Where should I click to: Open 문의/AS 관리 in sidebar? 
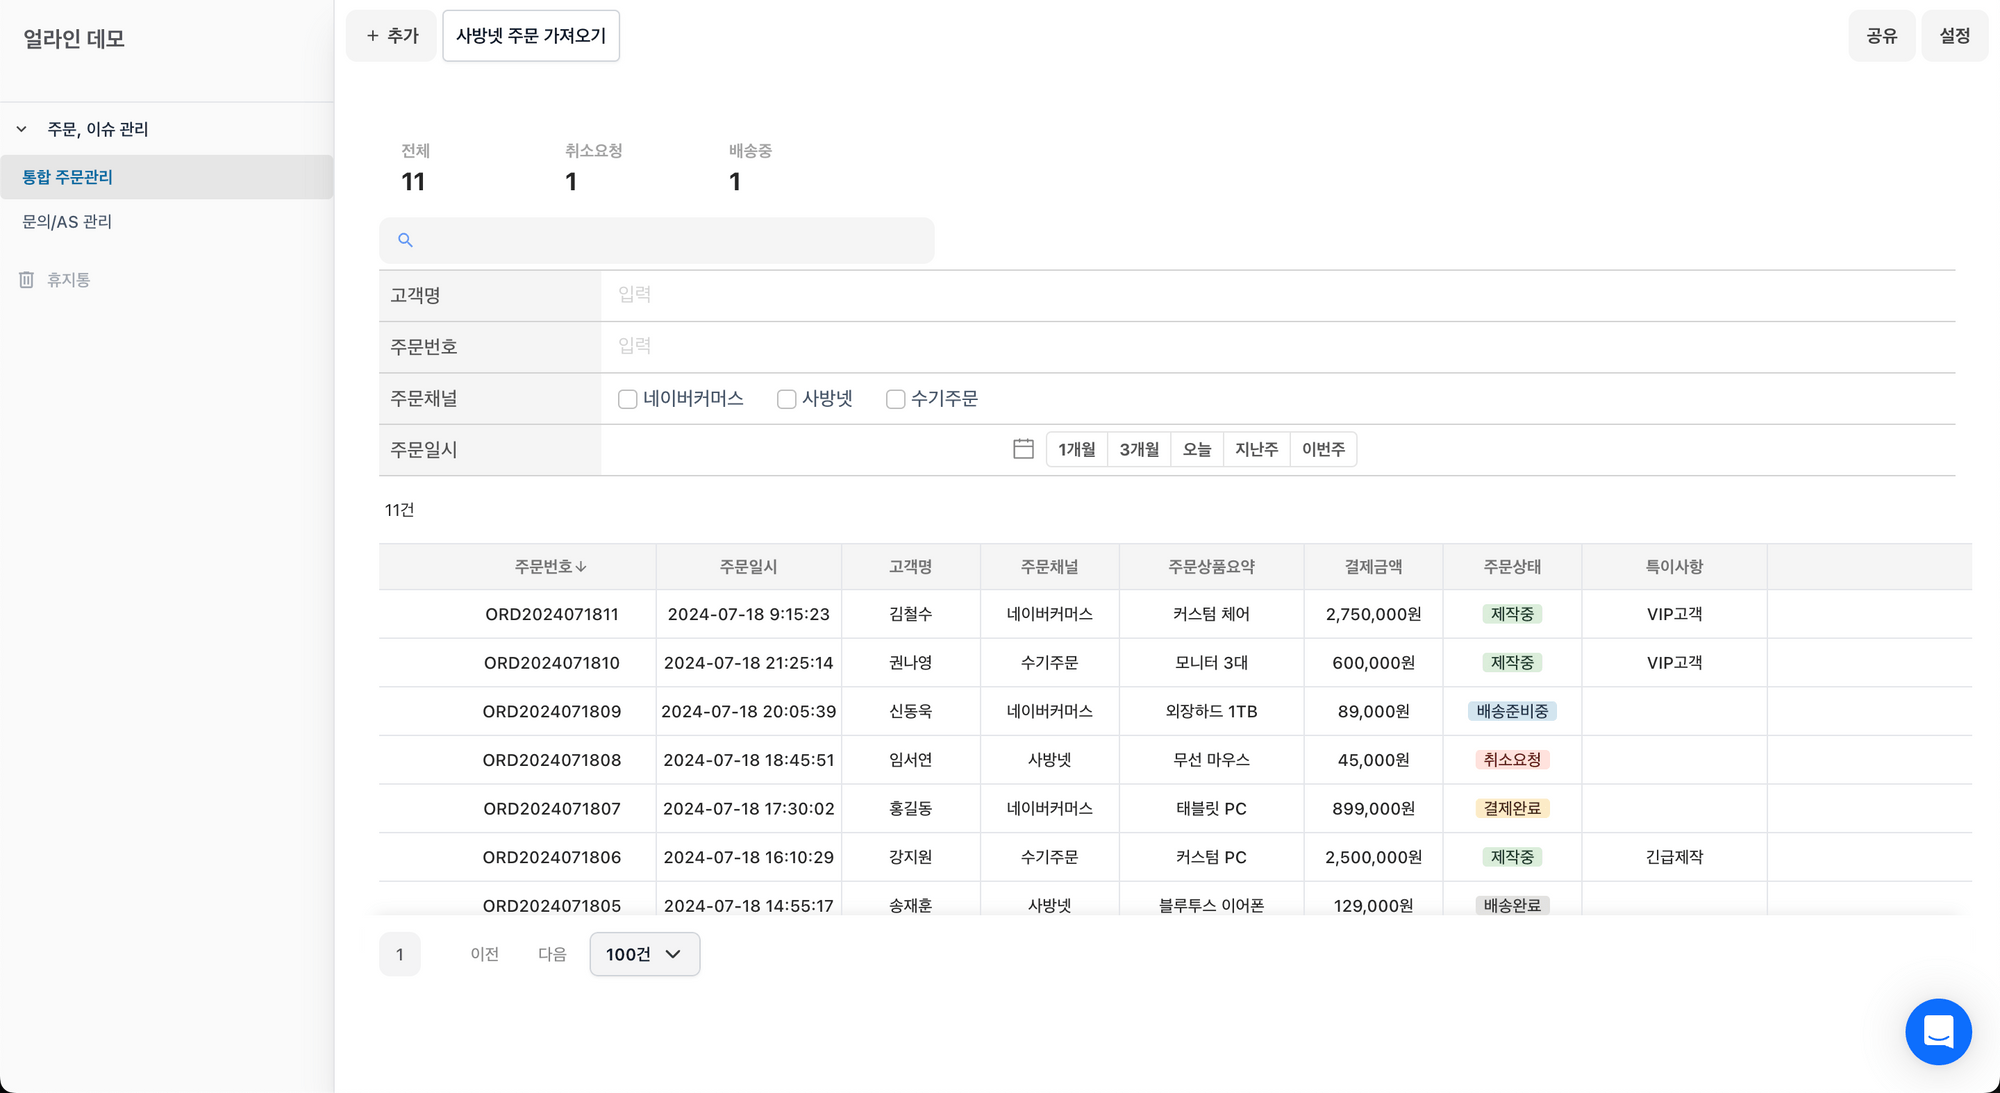(x=167, y=222)
